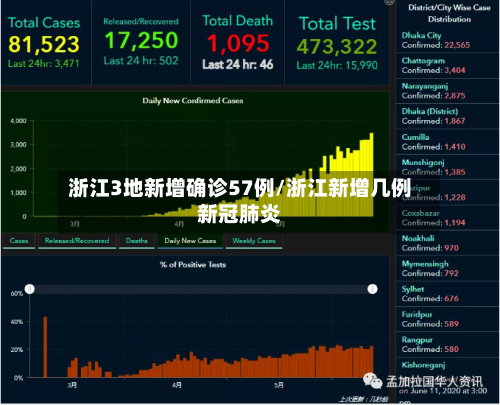Click the Total Test 473,322 panel
This screenshot has width=500, height=405.
click(337, 42)
